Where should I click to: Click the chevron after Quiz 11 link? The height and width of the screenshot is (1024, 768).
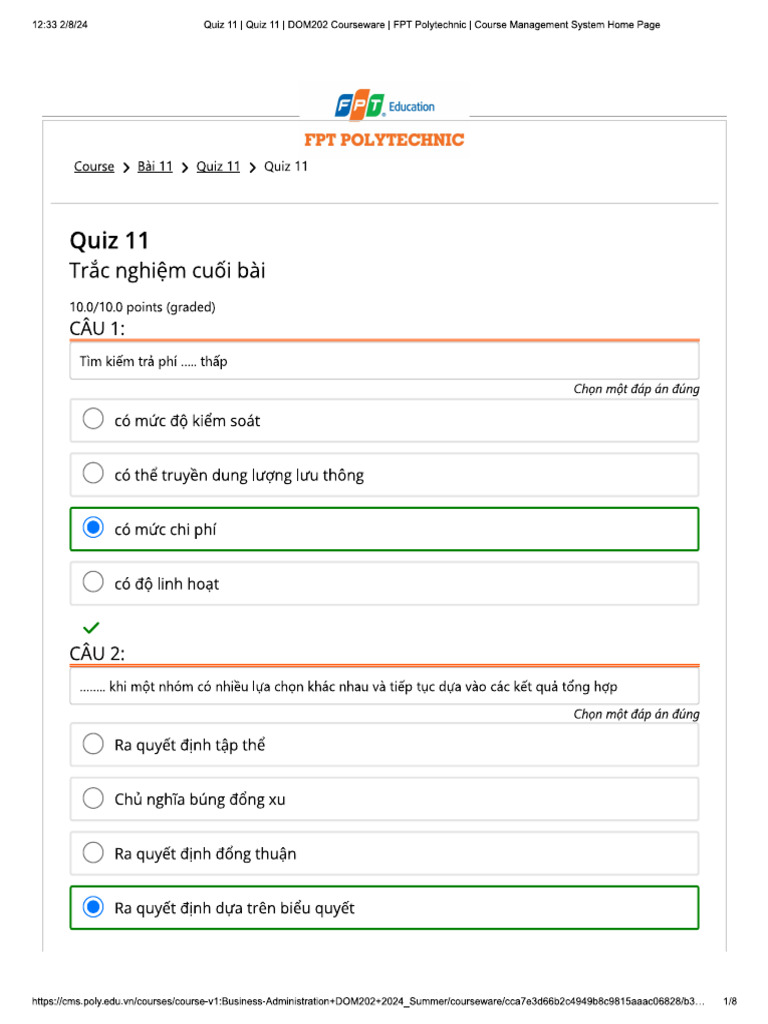point(252,168)
